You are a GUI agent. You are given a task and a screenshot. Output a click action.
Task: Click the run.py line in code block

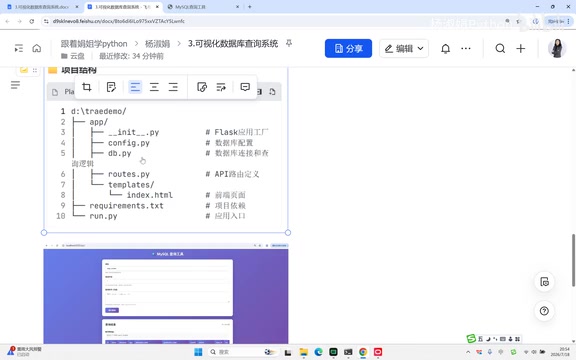click(x=103, y=216)
